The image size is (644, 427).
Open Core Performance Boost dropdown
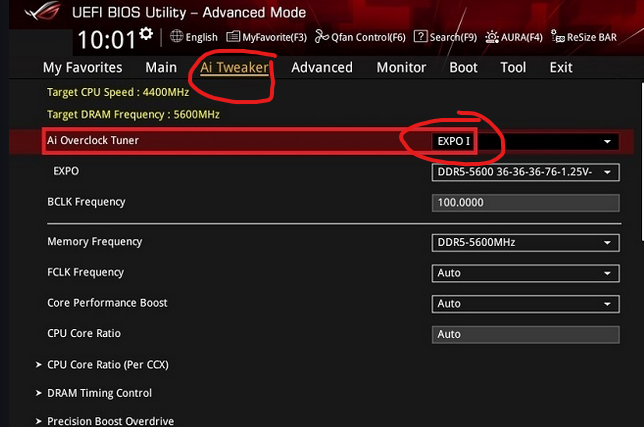tap(526, 304)
